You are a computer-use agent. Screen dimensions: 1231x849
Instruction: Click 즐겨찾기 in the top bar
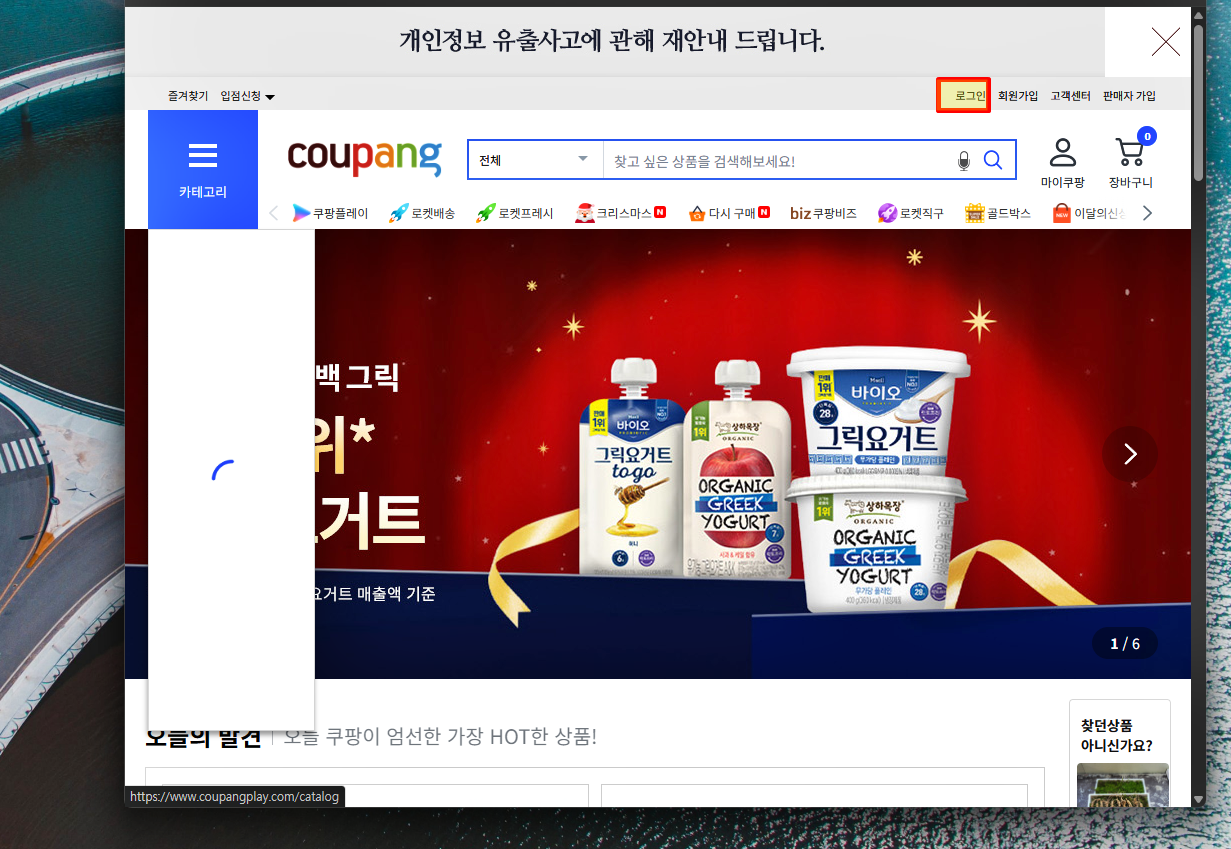pos(188,96)
